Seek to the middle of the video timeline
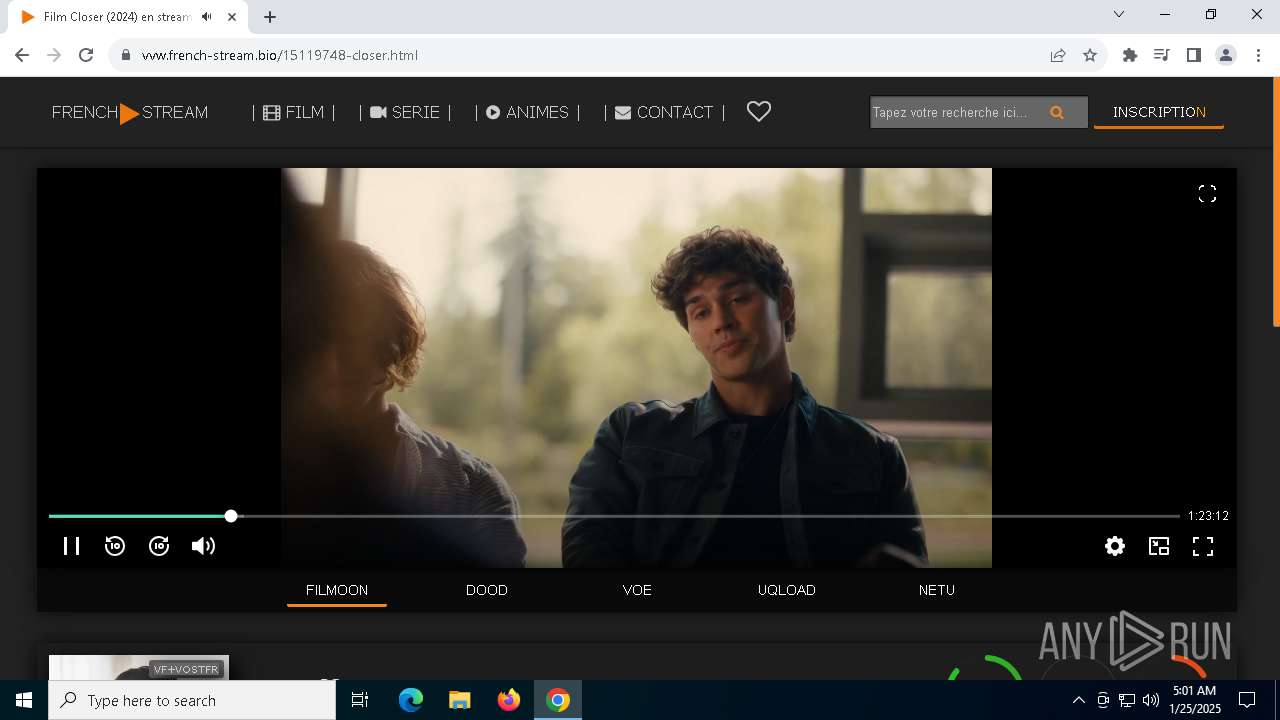 click(614, 516)
